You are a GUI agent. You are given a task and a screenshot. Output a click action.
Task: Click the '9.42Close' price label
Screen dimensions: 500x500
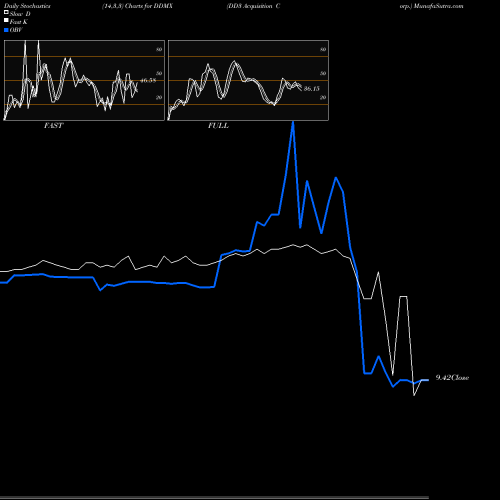click(x=452, y=378)
